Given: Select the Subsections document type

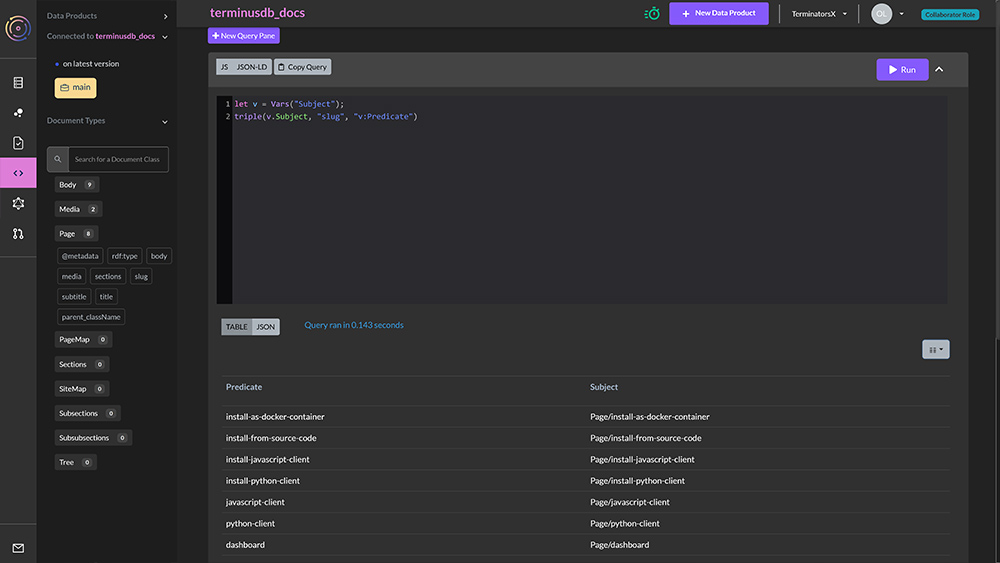Looking at the screenshot, I should (87, 413).
